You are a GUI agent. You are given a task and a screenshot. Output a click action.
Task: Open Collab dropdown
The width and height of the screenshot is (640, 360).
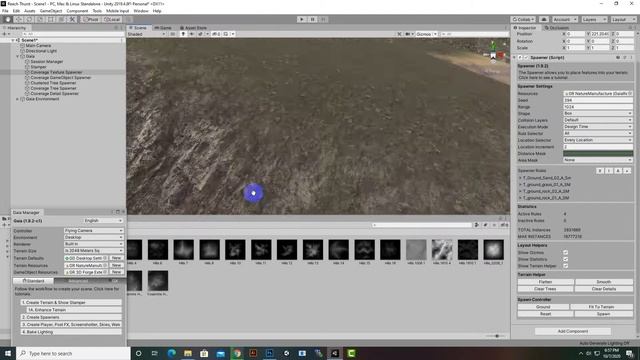coord(524,19)
